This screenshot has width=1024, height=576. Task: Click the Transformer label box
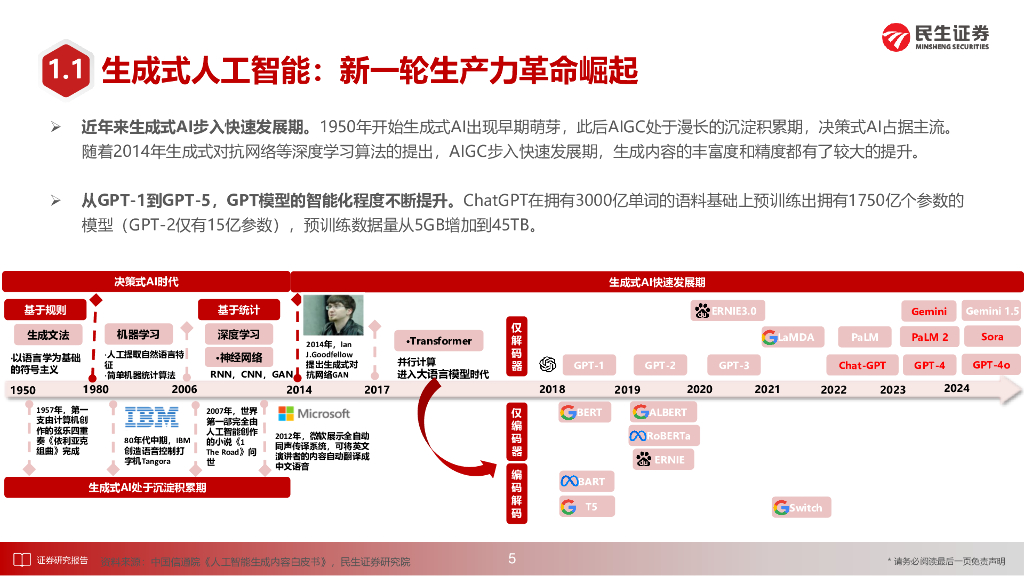click(x=439, y=341)
